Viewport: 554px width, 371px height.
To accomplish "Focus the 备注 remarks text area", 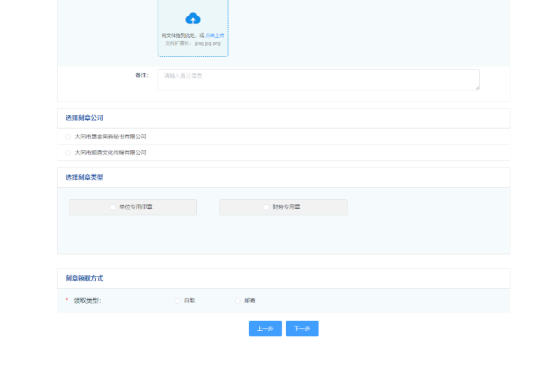I will 318,80.
